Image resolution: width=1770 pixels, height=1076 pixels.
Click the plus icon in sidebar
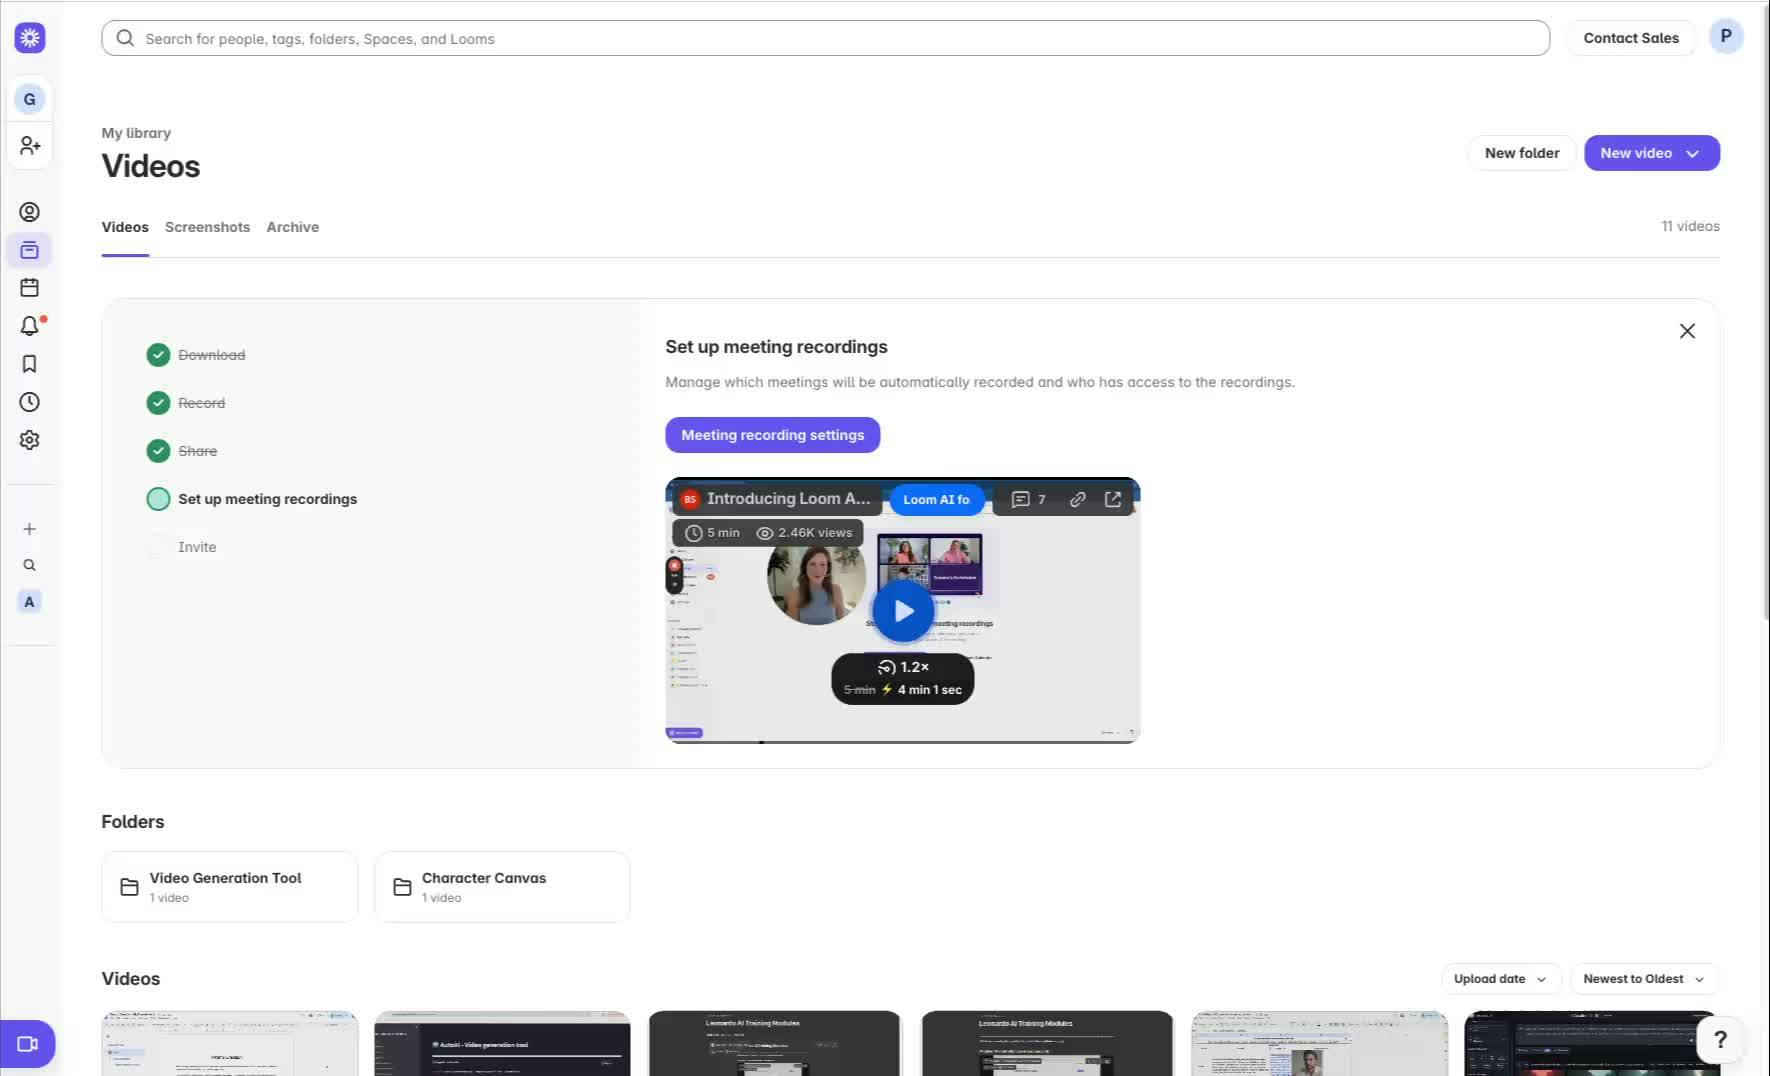30,529
